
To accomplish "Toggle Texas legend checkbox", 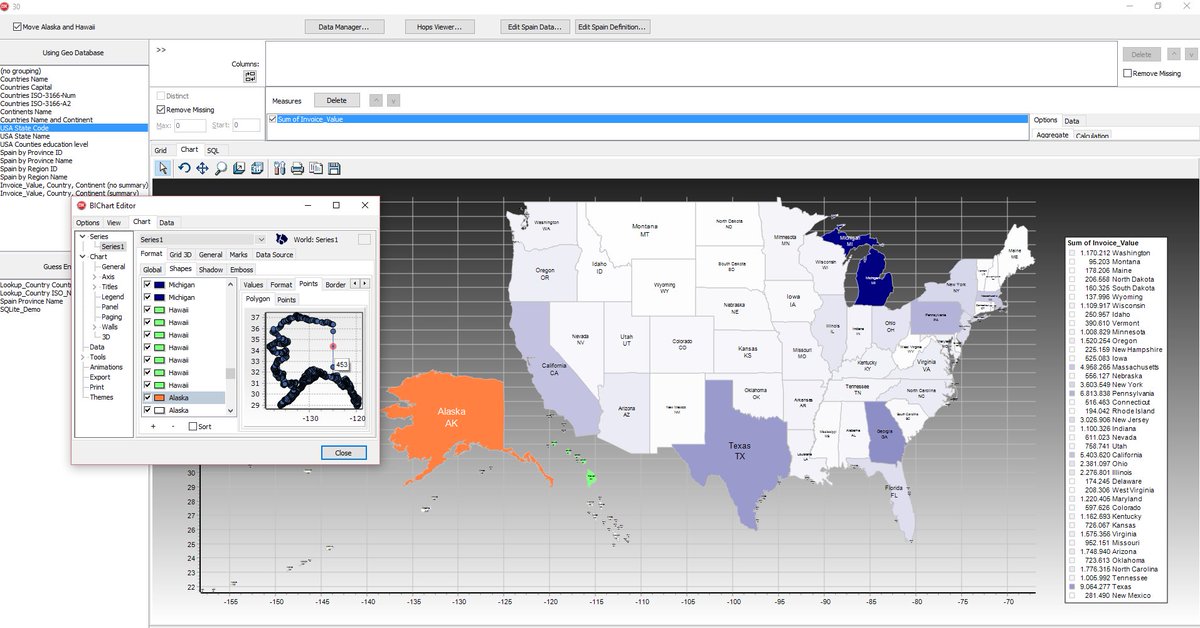I will click(x=1073, y=587).
